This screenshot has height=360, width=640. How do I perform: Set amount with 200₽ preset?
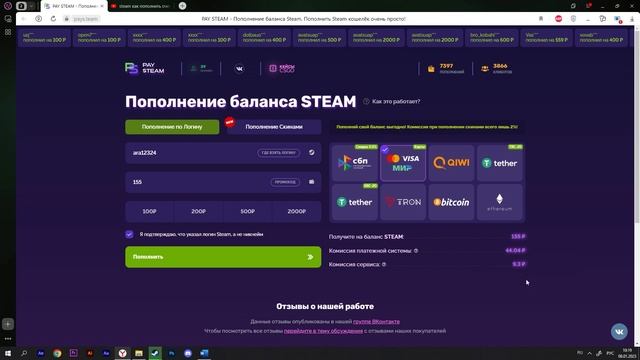tap(198, 211)
